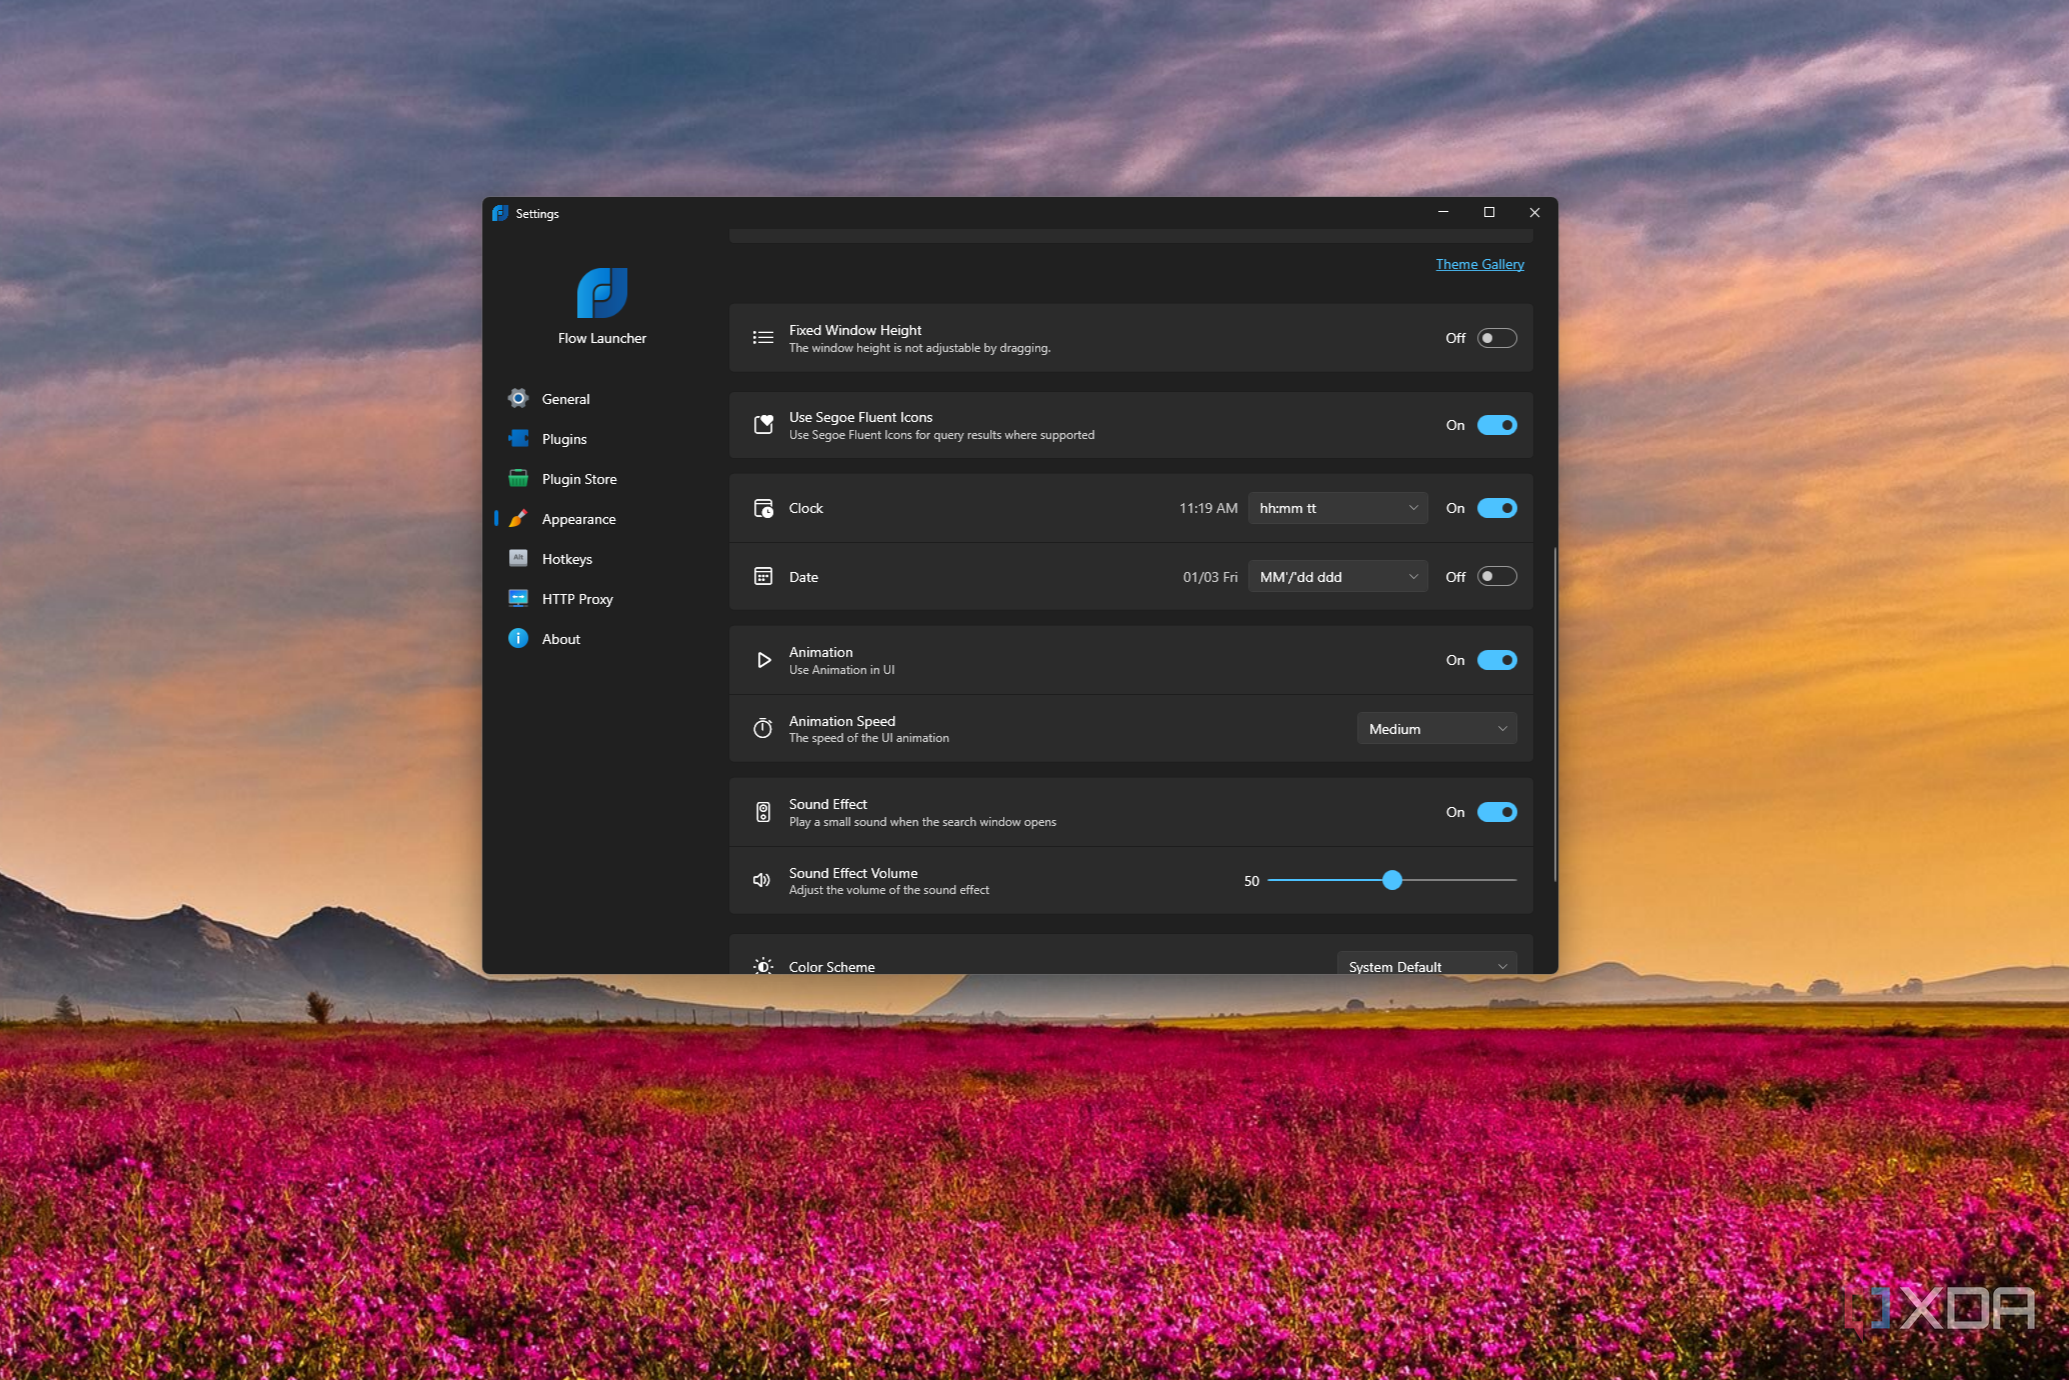Viewport: 2069px width, 1380px height.
Task: Click the Animation play icon
Action: tap(763, 660)
